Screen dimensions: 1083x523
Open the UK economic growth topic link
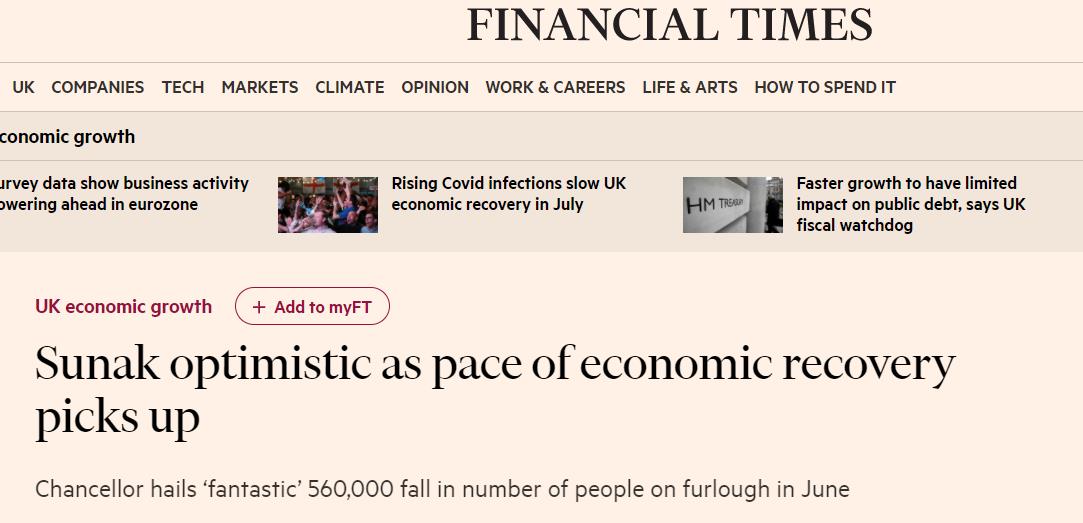124,306
